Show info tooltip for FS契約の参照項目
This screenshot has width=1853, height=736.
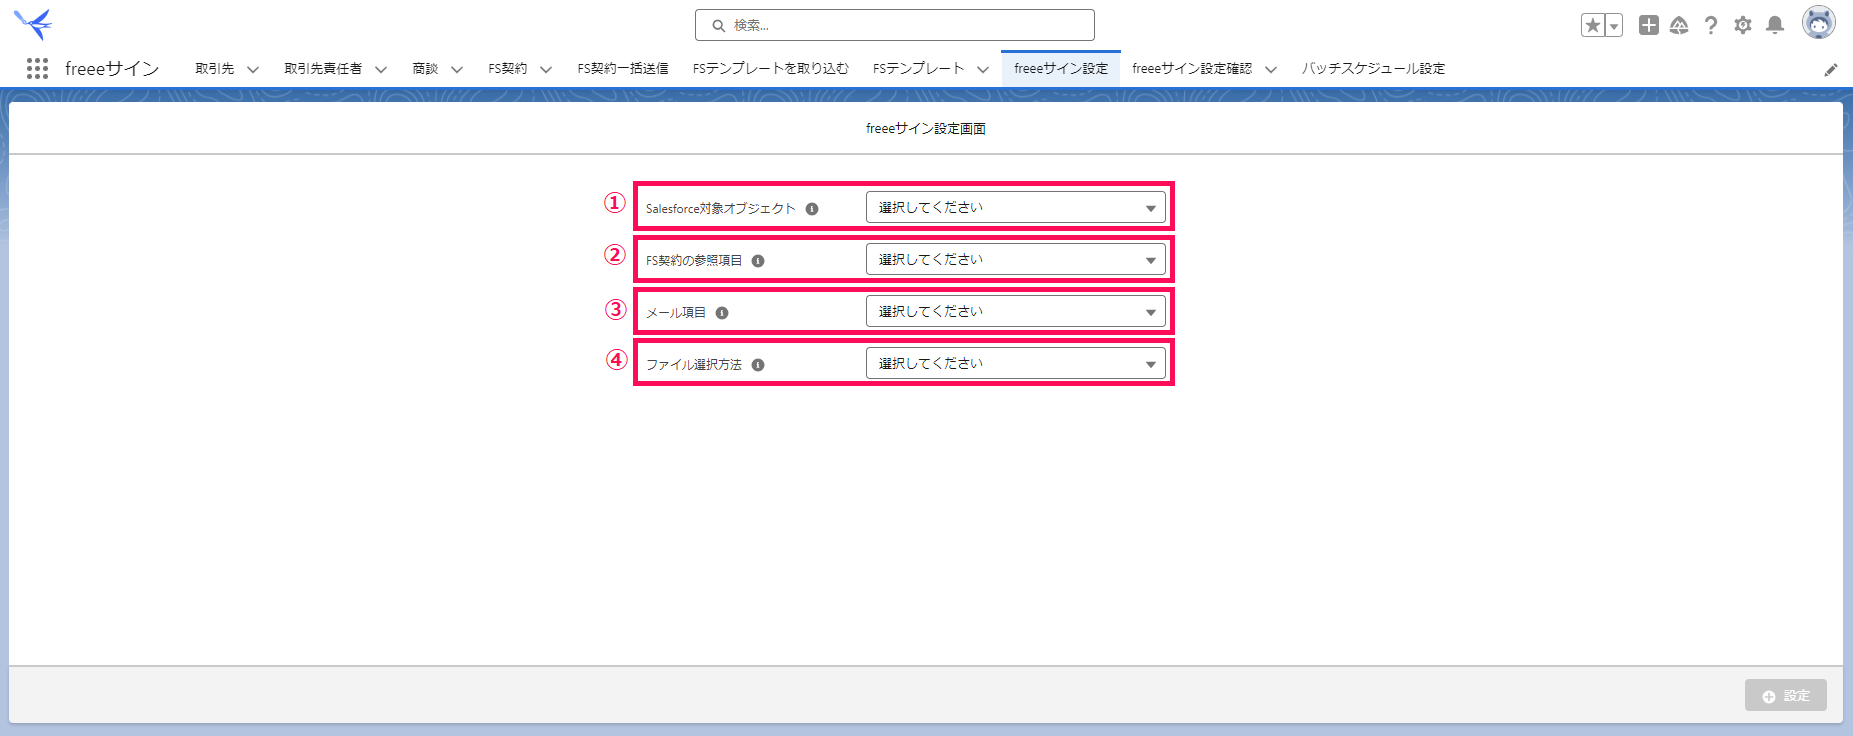click(758, 261)
